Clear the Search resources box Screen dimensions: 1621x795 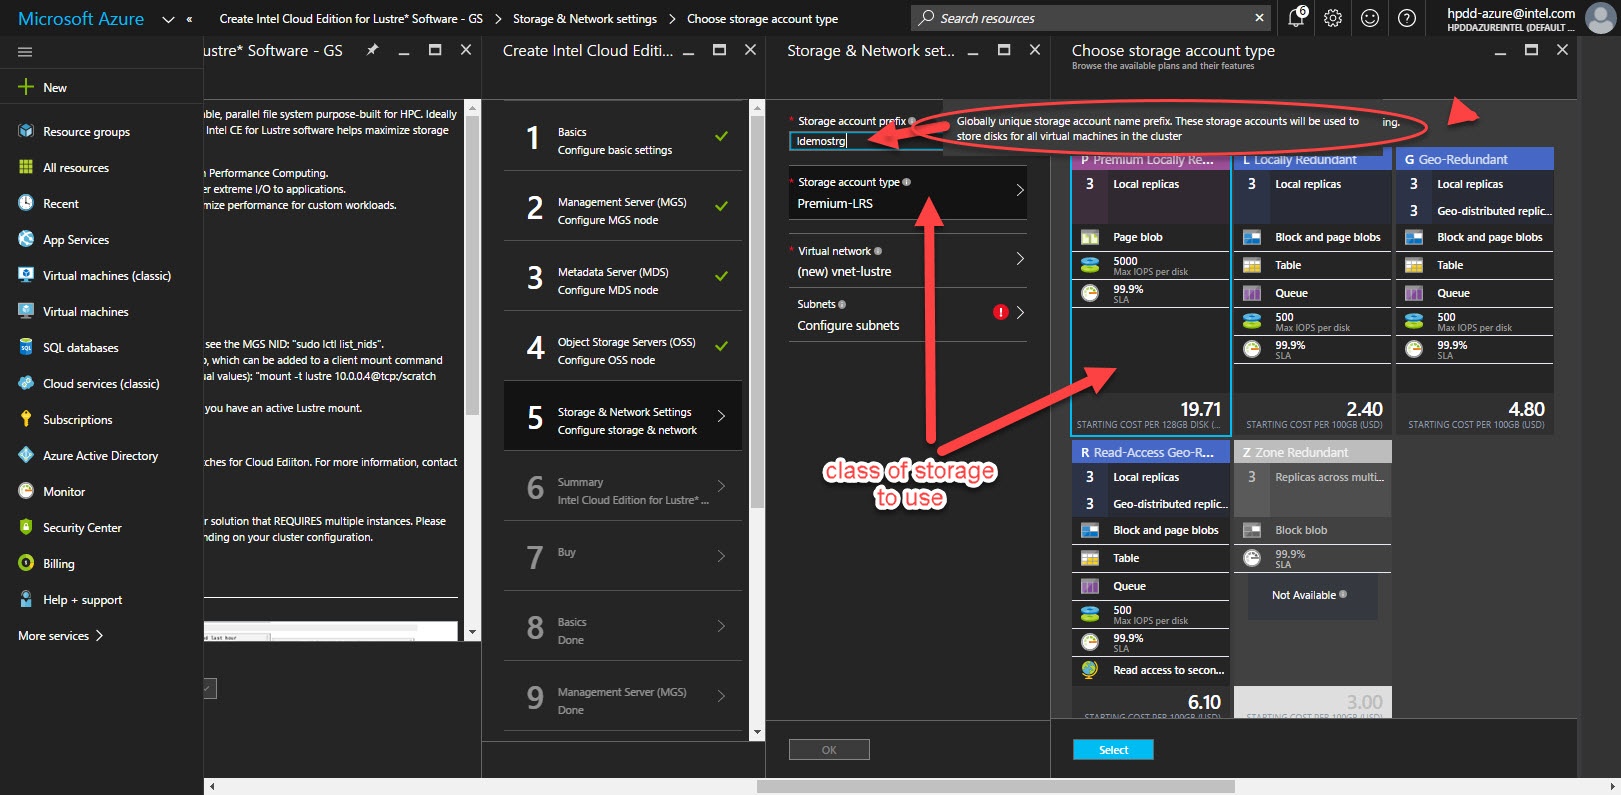1259,18
